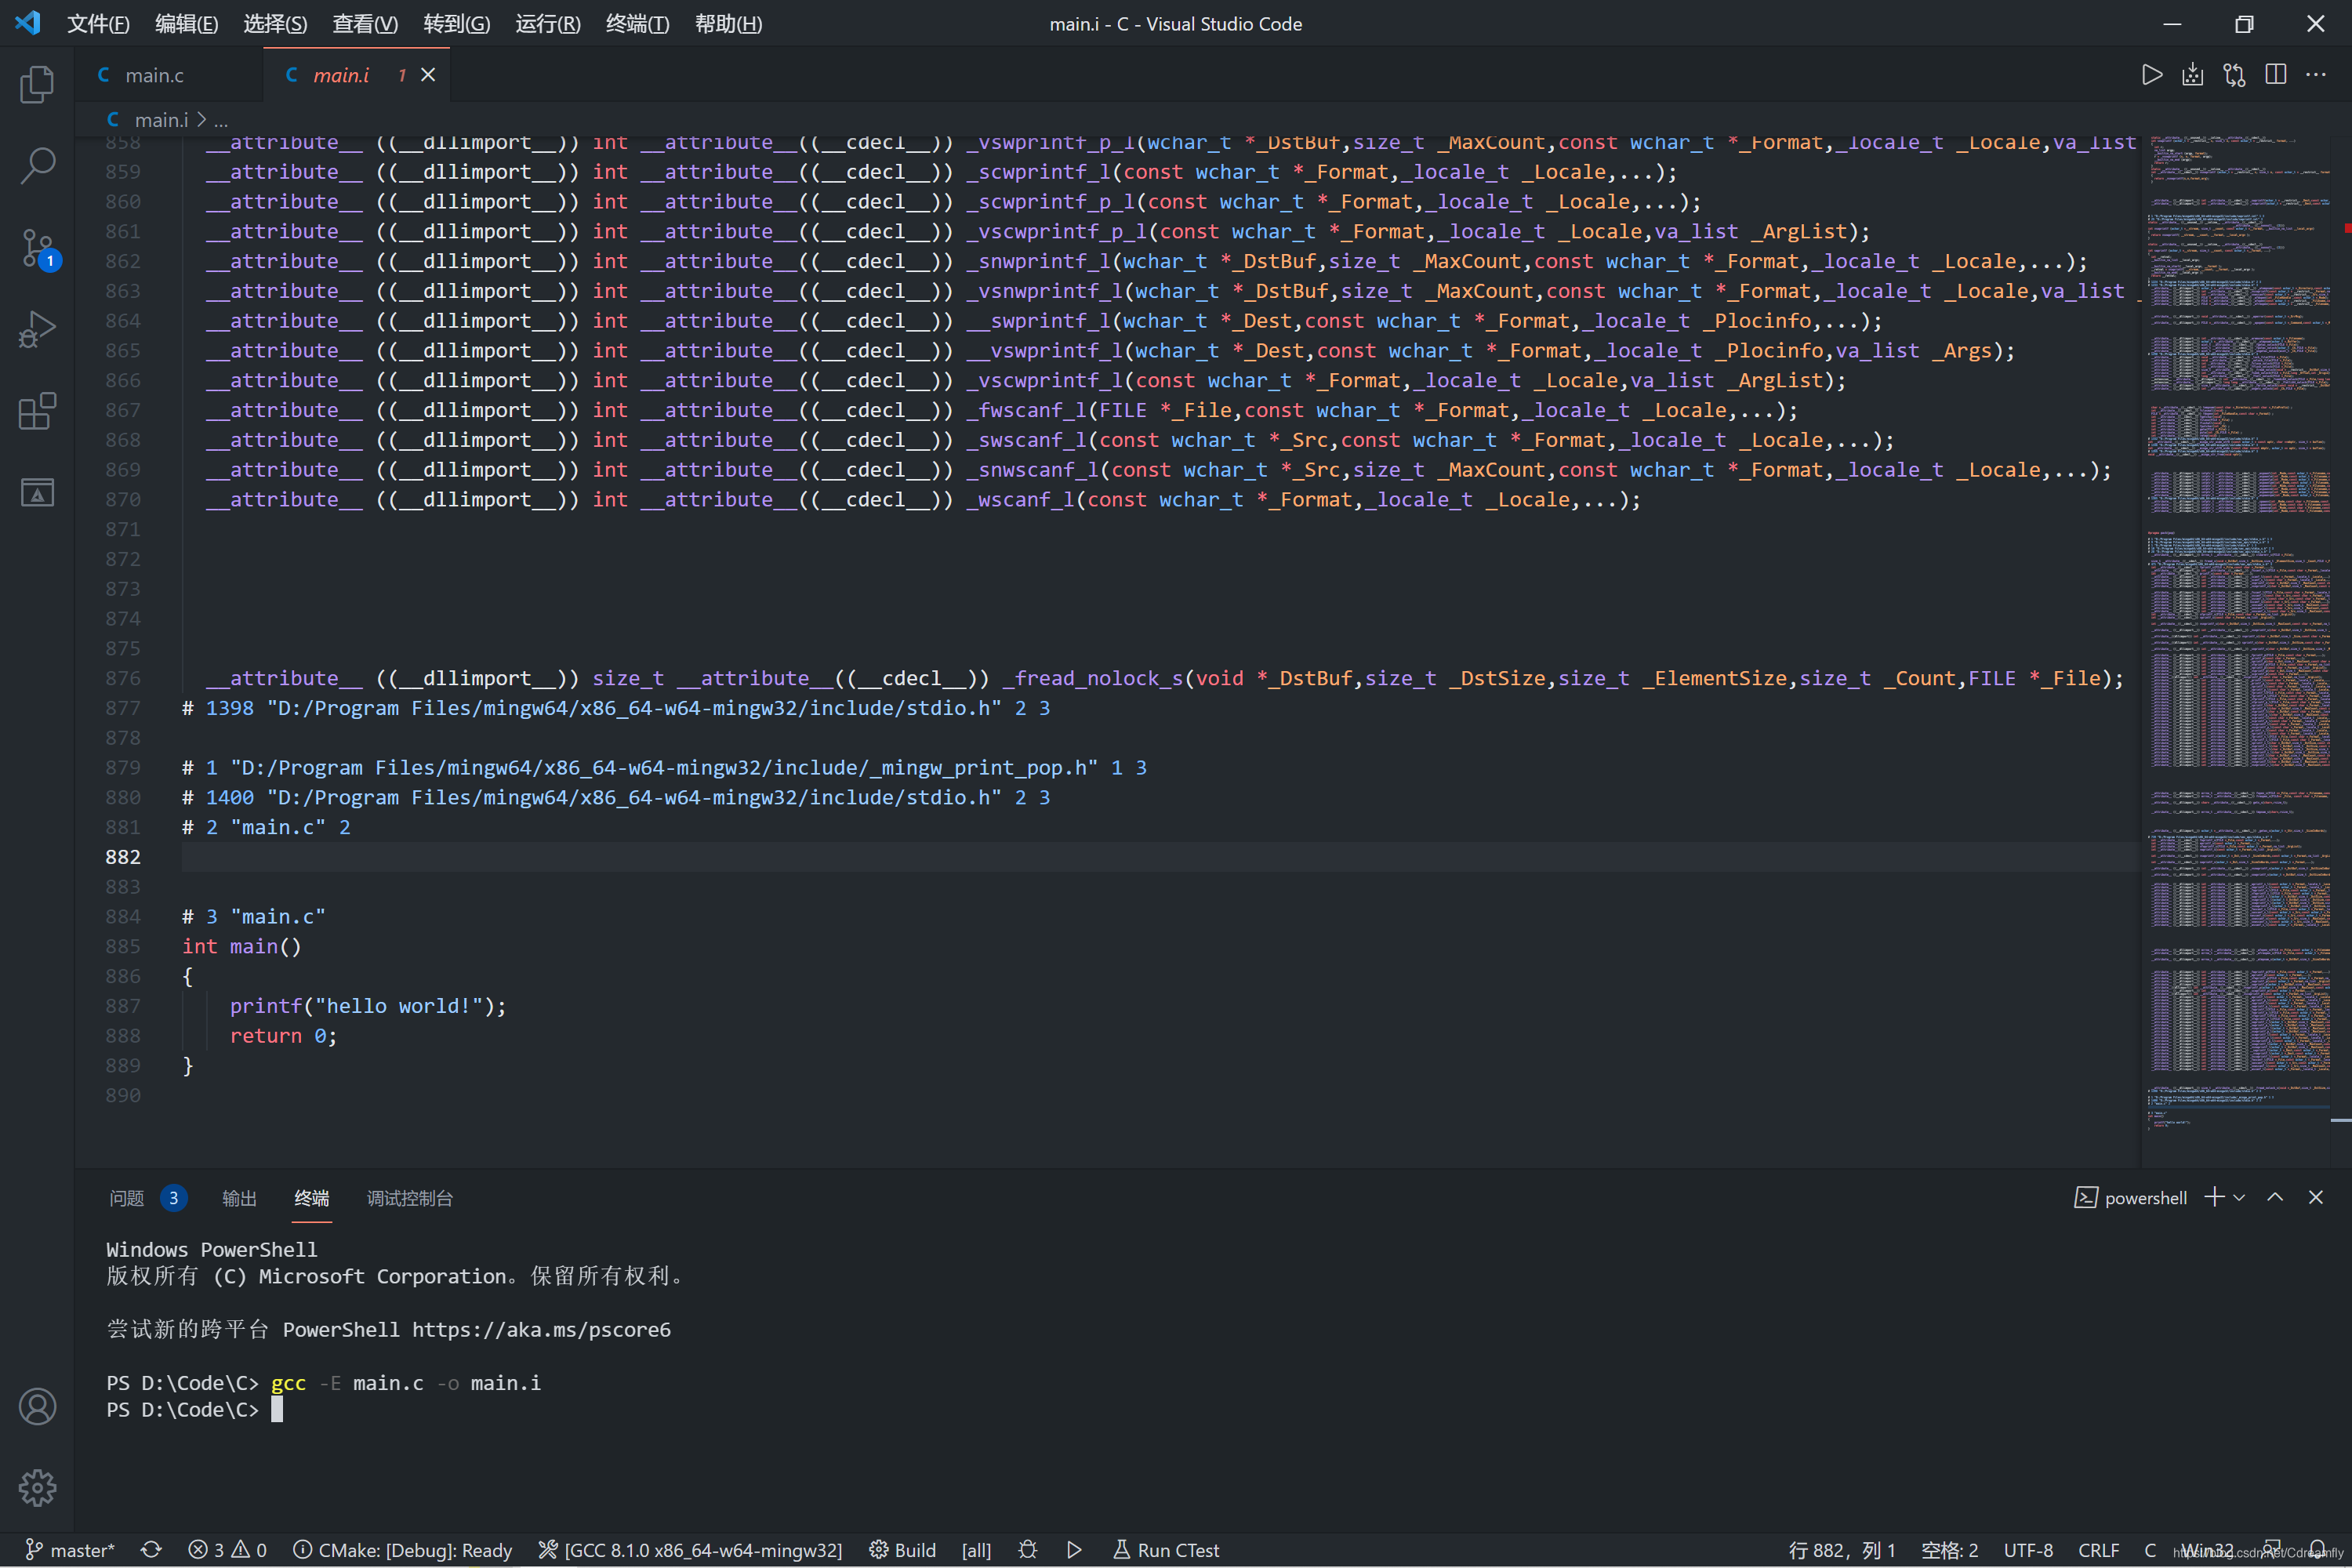Open the Manage gear icon
The height and width of the screenshot is (1568, 2352).
(37, 1487)
